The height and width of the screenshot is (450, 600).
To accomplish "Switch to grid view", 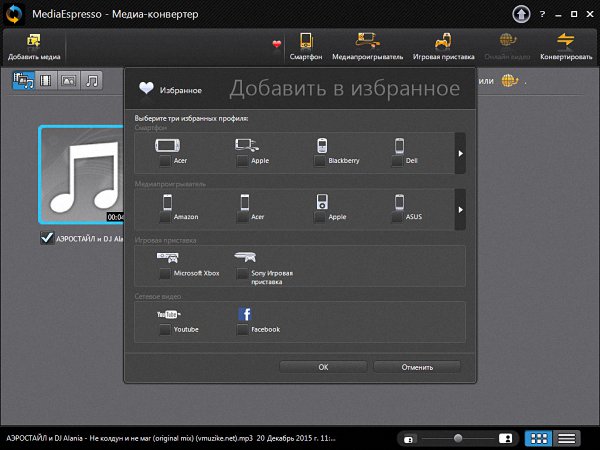I will pos(539,438).
